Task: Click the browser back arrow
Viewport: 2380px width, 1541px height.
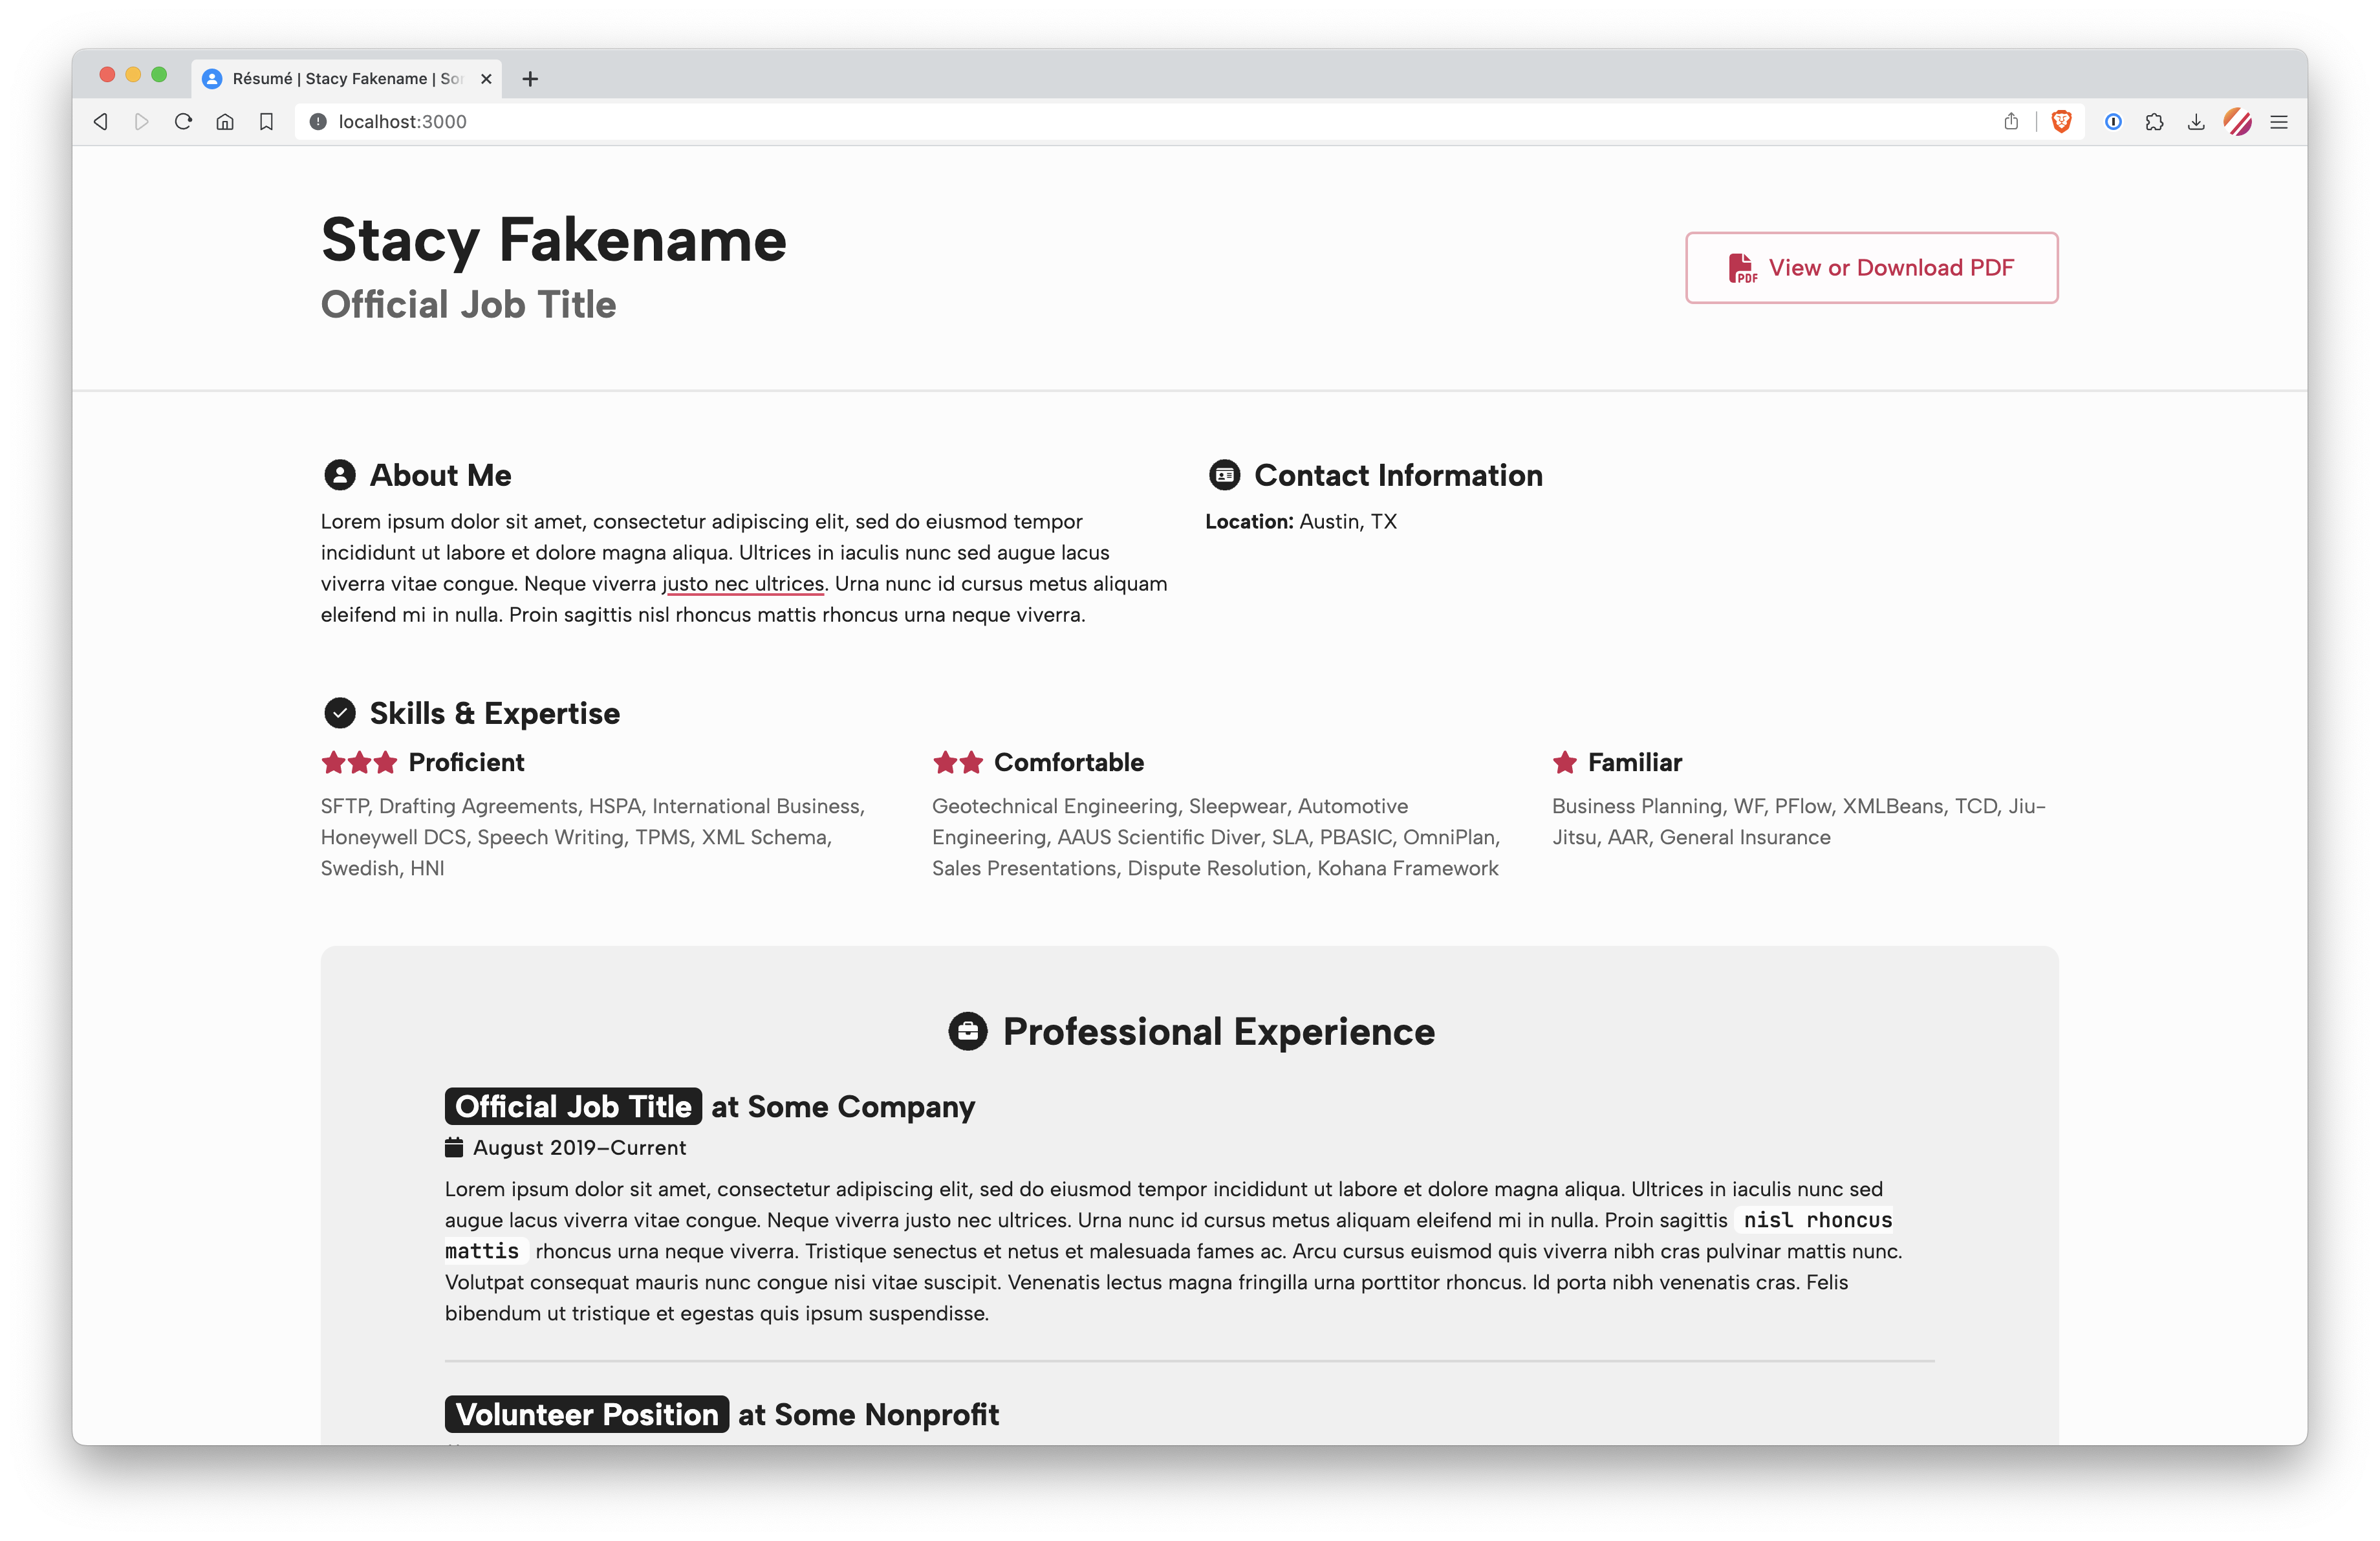Action: coord(101,122)
